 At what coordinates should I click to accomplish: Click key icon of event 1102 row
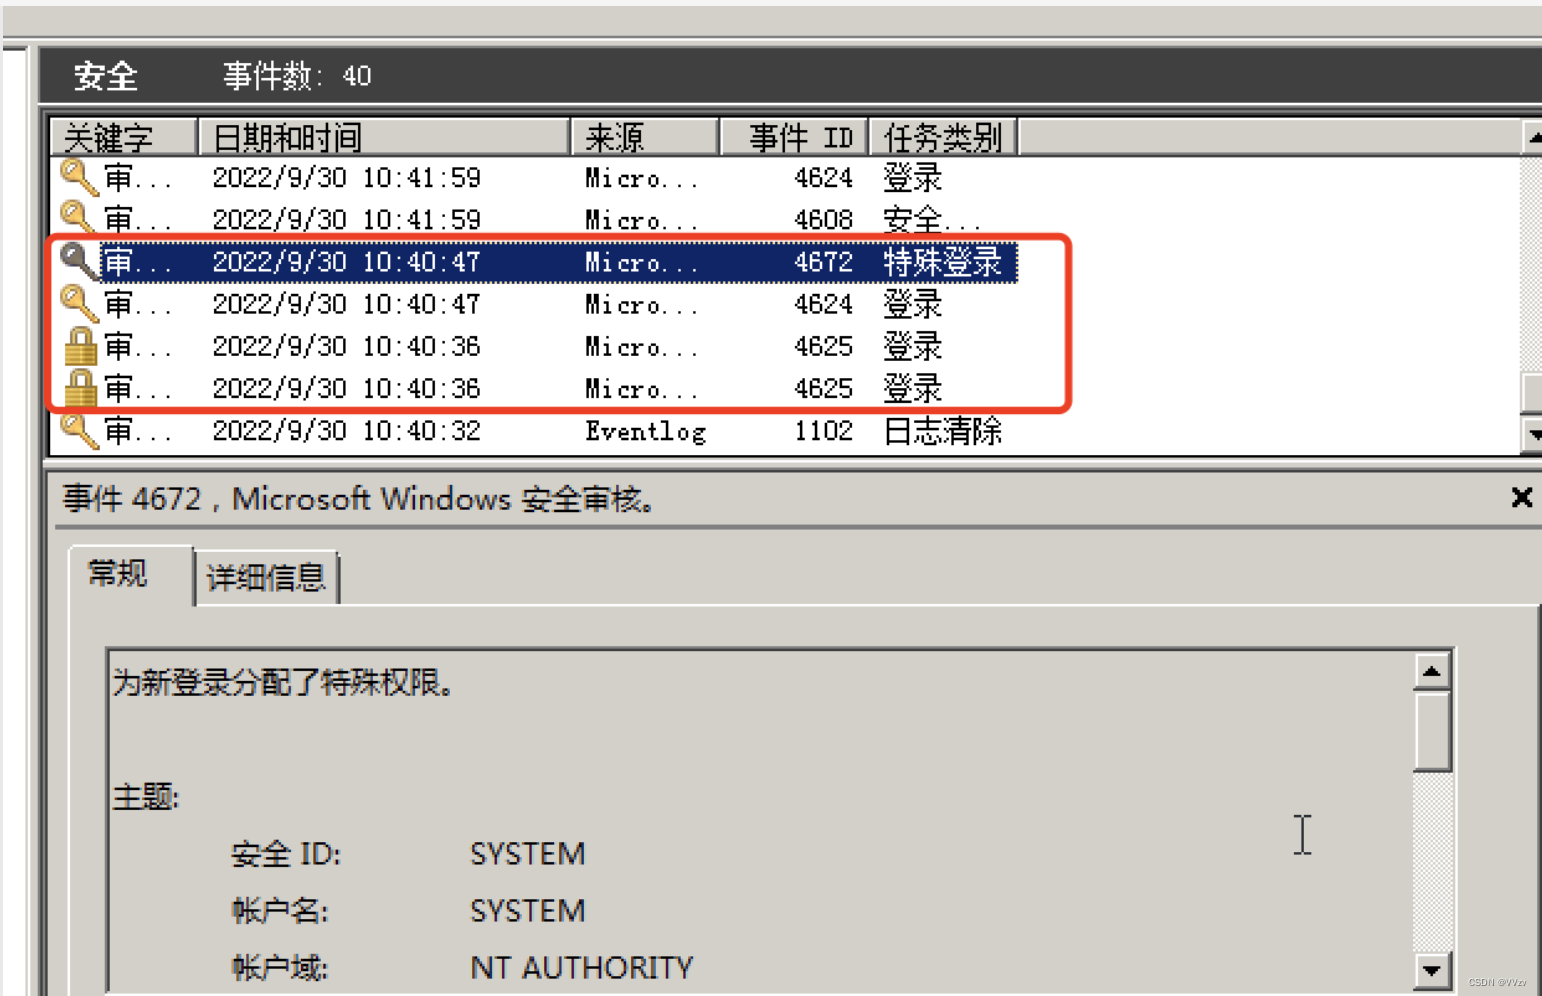79,430
